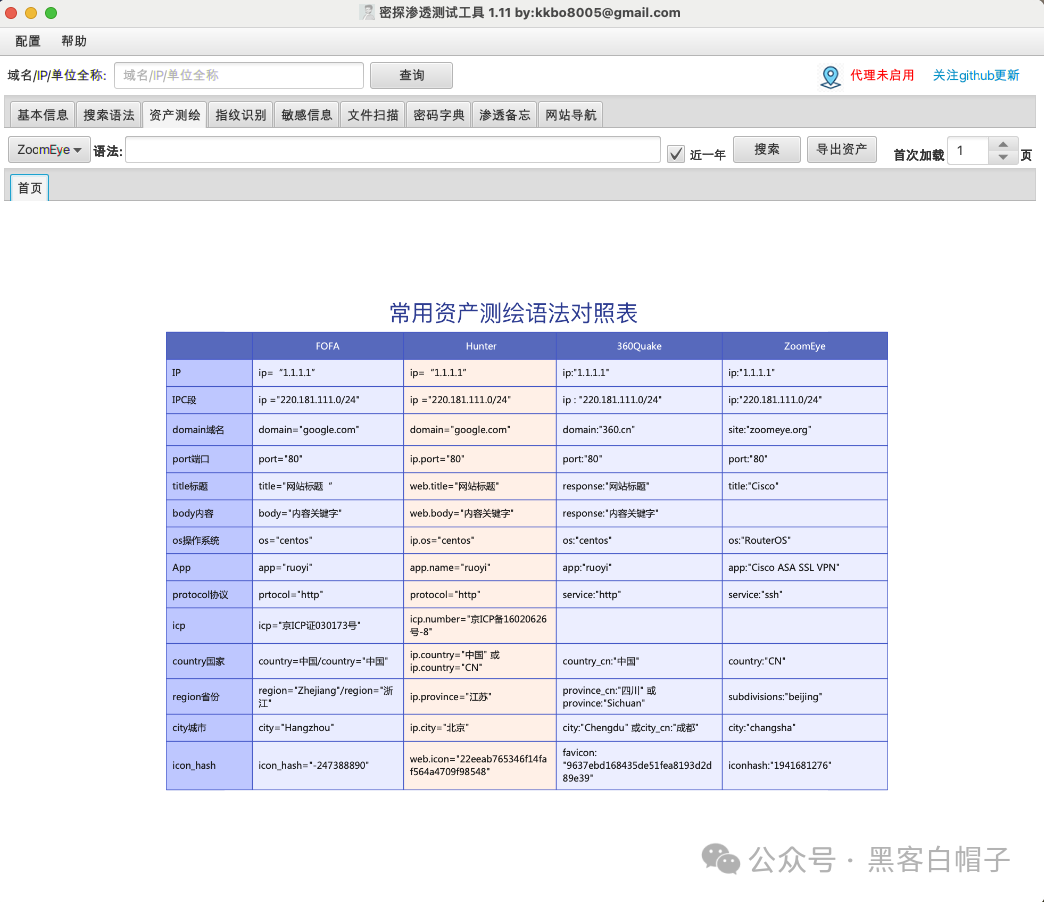Click the Hunter column header

(480, 346)
